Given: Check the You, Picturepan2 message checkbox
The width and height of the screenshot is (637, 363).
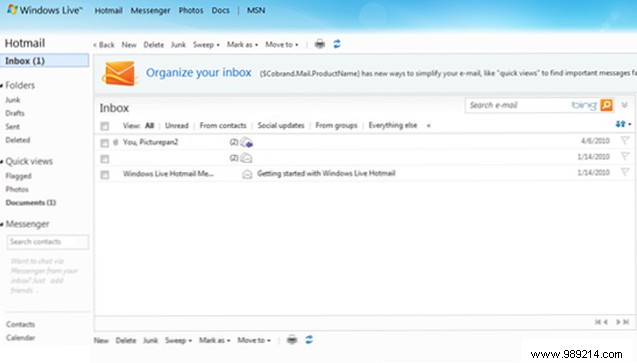Looking at the screenshot, I should (x=105, y=143).
